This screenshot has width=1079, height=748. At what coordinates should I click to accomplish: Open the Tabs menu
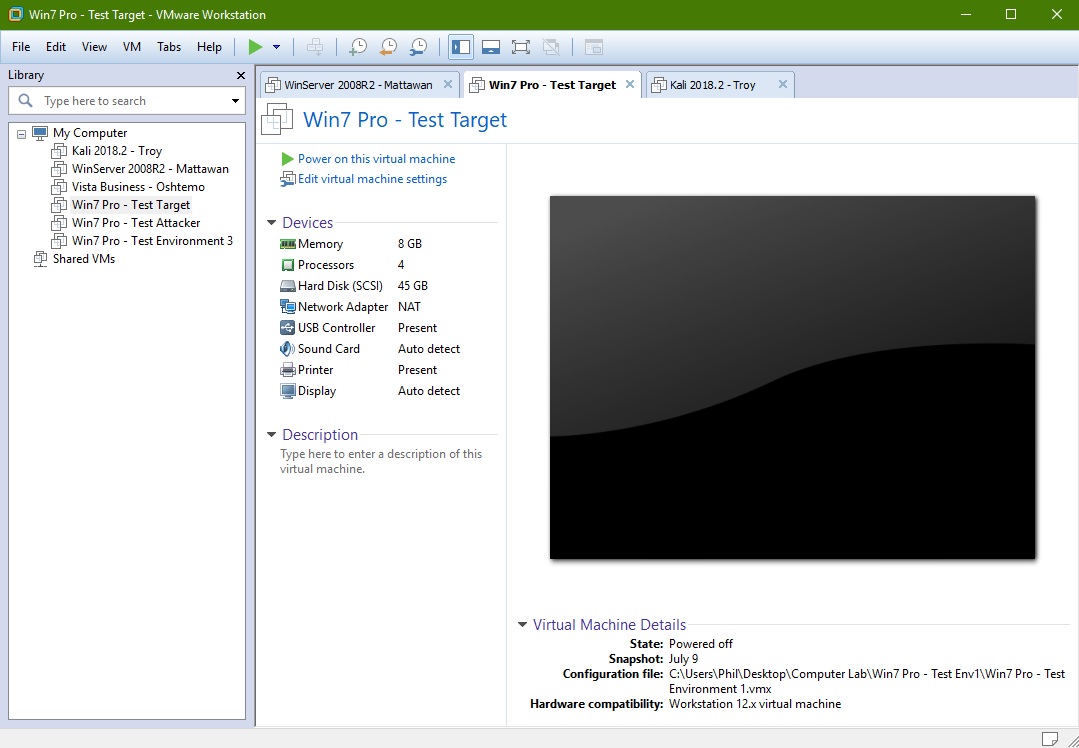click(x=169, y=47)
